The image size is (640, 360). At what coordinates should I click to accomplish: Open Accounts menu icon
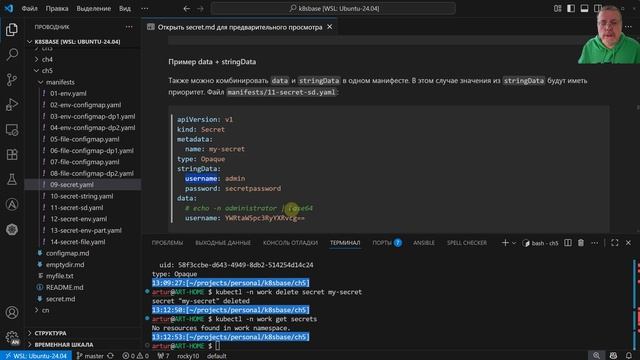click(12, 312)
